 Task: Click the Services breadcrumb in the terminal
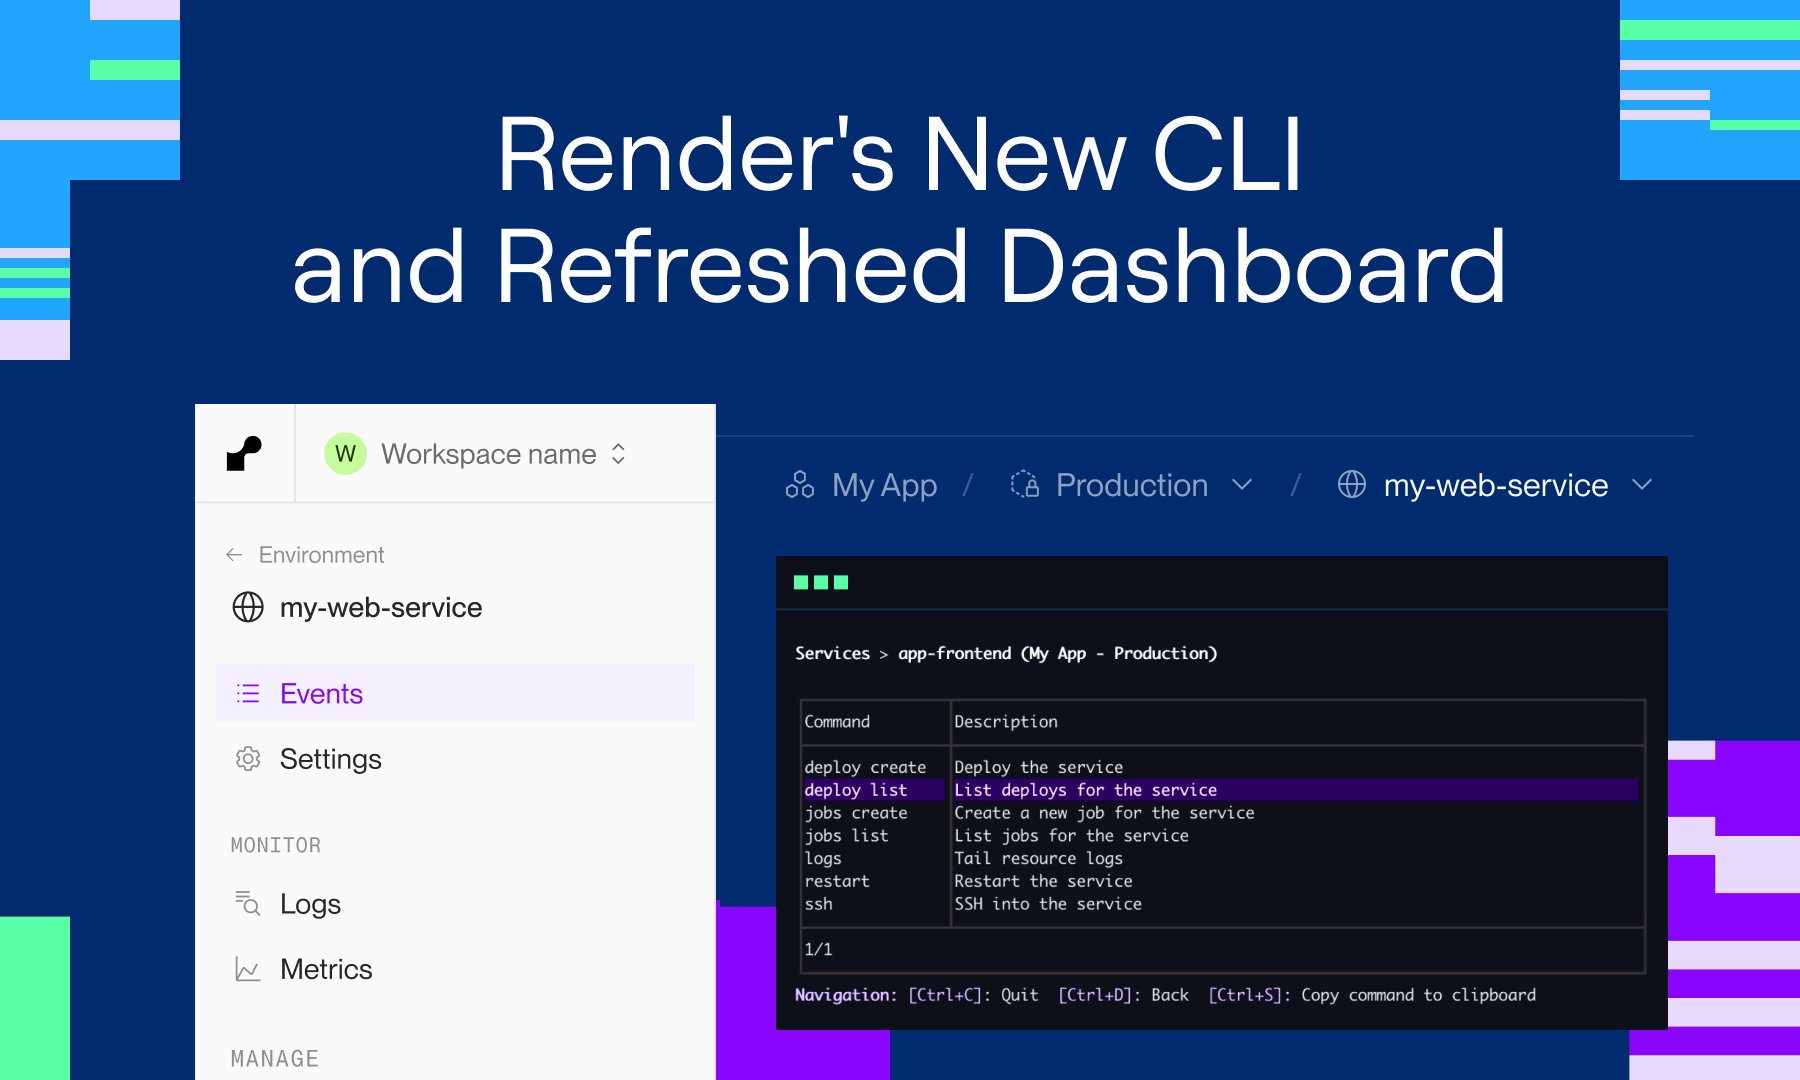832,653
